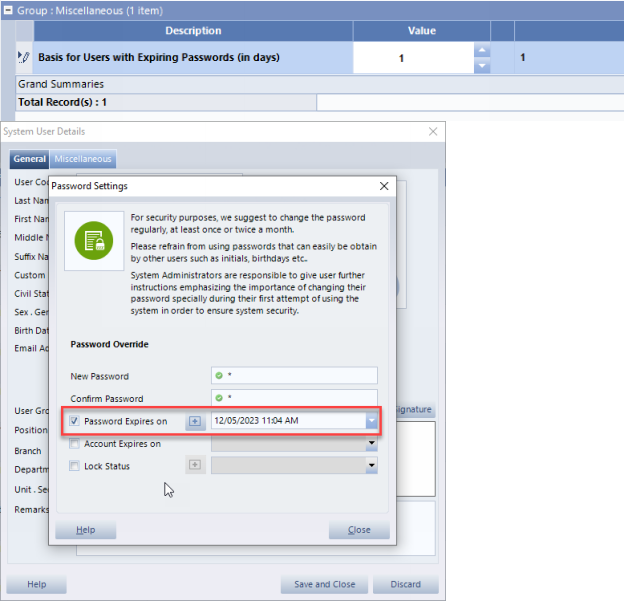Viewport: 625px width, 601px height.
Task: Click plus button beside Password Expires on
Action: pyautogui.click(x=195, y=421)
